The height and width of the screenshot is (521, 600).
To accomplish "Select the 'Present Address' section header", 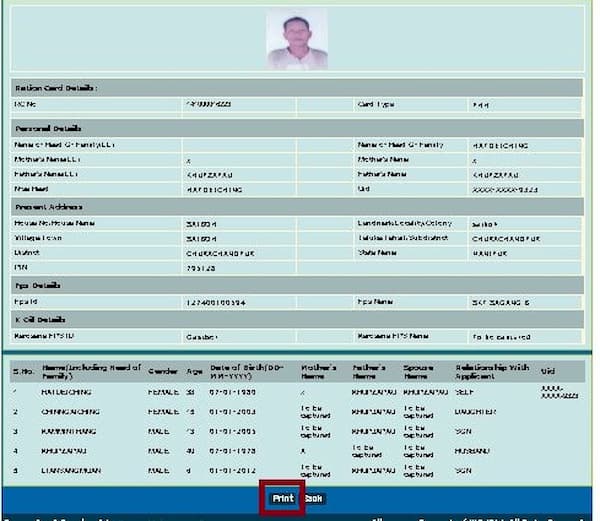I will [x=297, y=207].
